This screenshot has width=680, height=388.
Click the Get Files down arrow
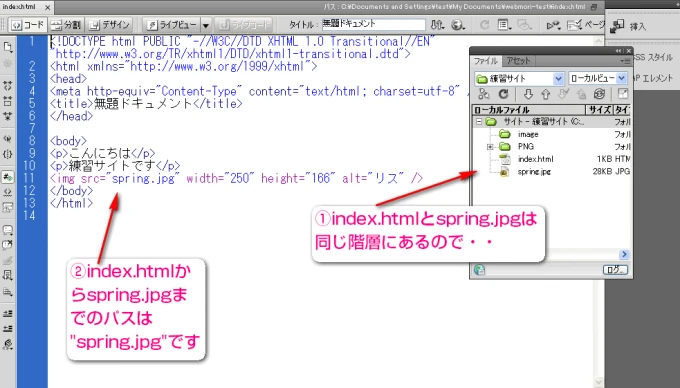tap(528, 94)
